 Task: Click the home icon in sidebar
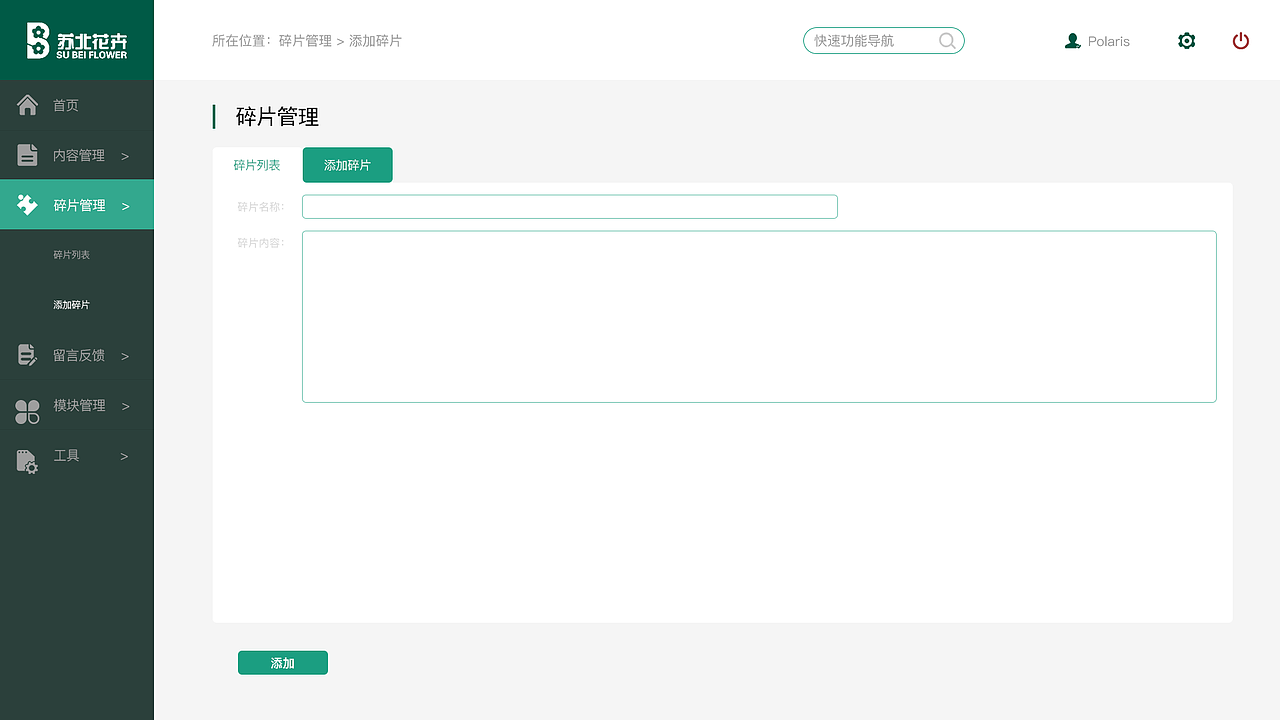28,105
